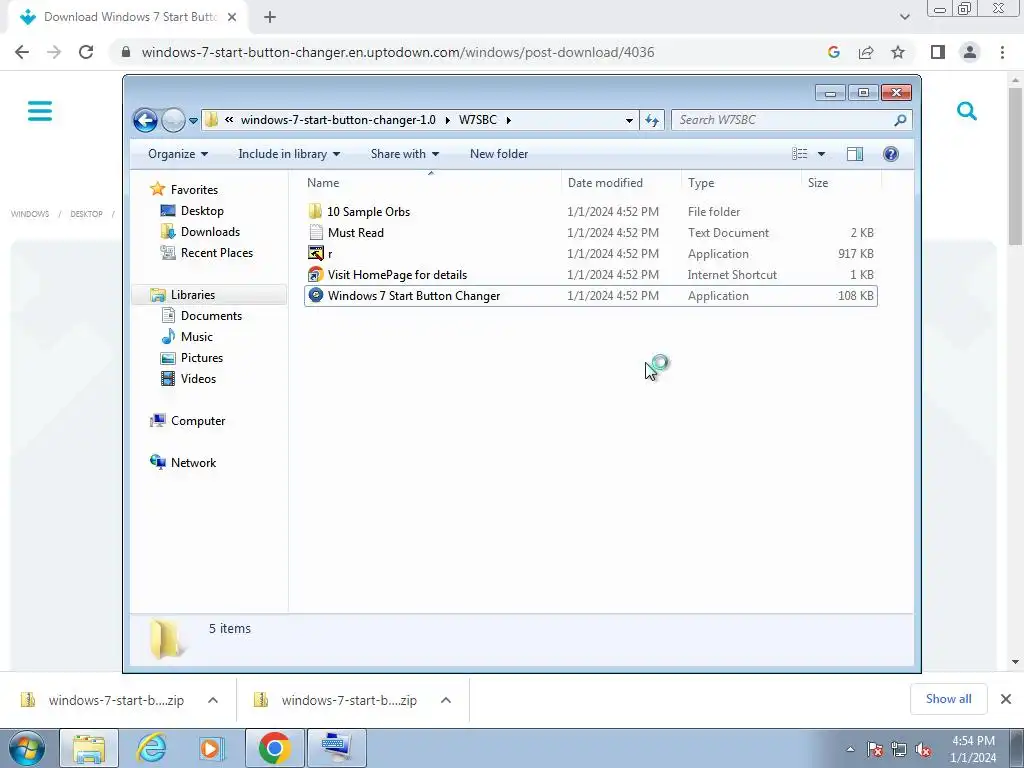Click the Uptodown search magnifier
This screenshot has height=768, width=1024.
[x=967, y=112]
